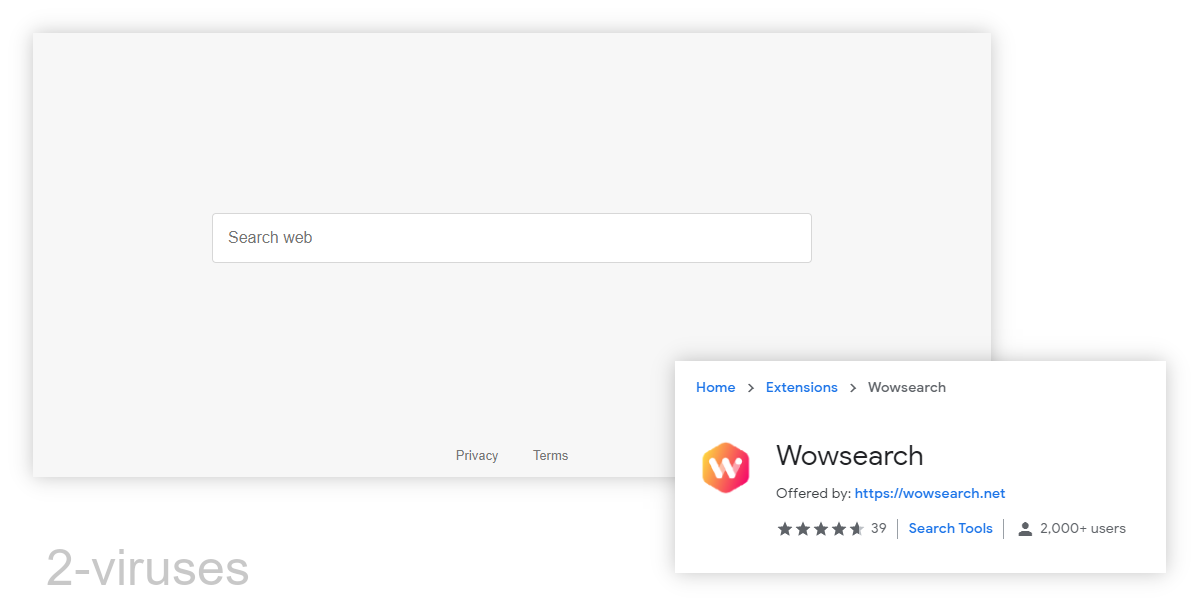Select the first rating star
This screenshot has width=1200, height=609.
pos(784,528)
